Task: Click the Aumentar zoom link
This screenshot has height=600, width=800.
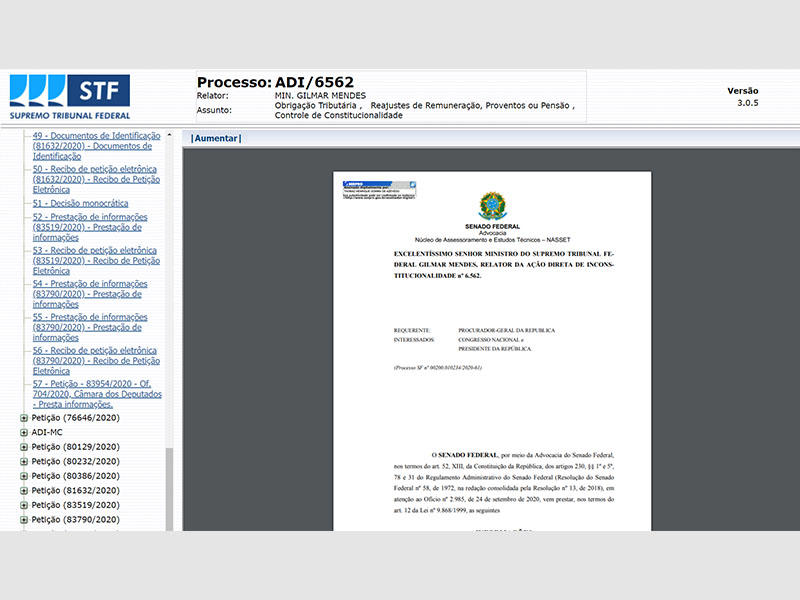Action: (216, 138)
